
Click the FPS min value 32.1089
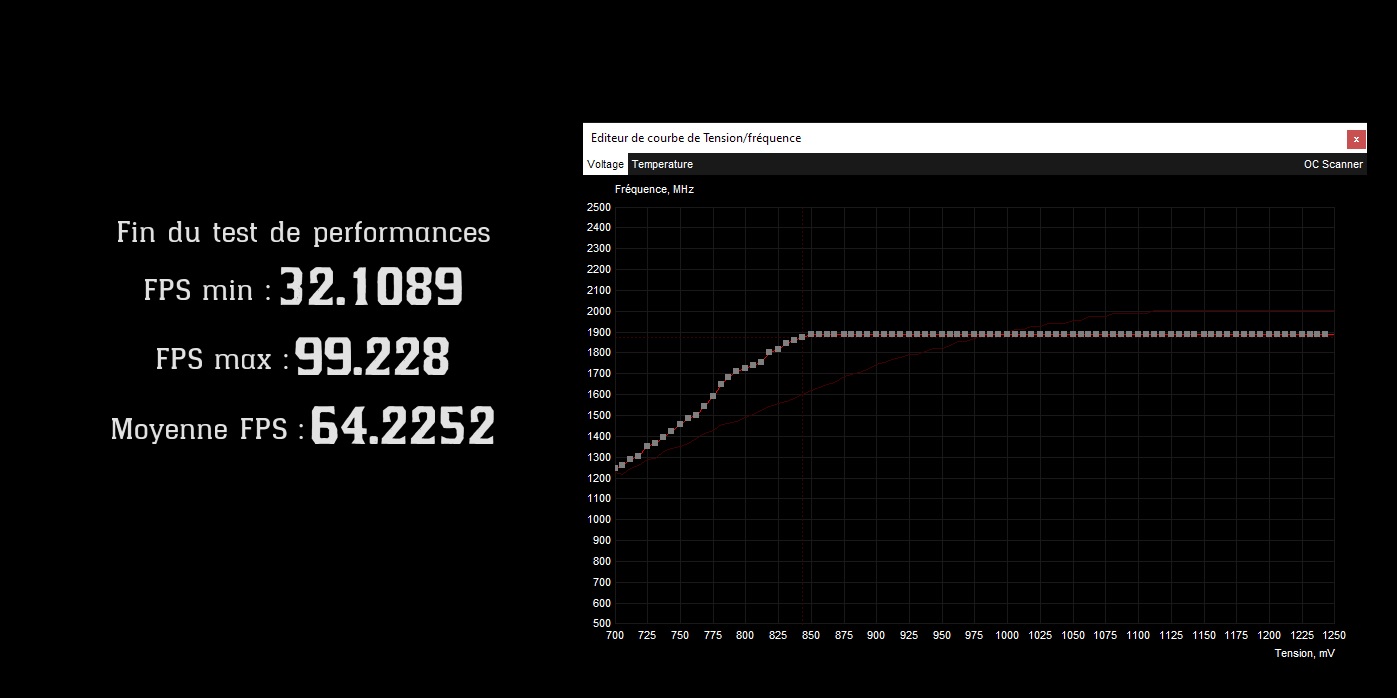[371, 288]
